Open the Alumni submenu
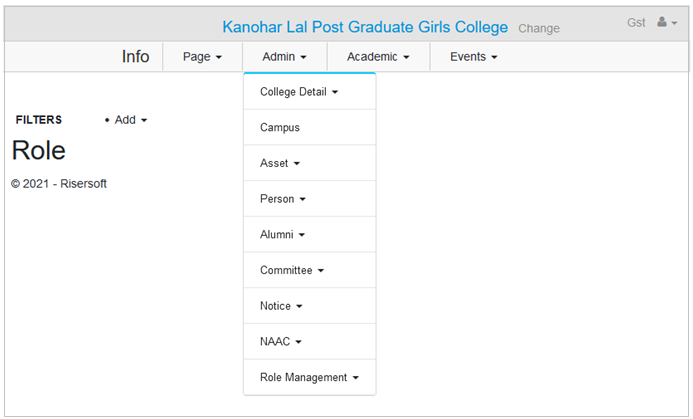Screen dimensions: 693x419 tap(309, 235)
